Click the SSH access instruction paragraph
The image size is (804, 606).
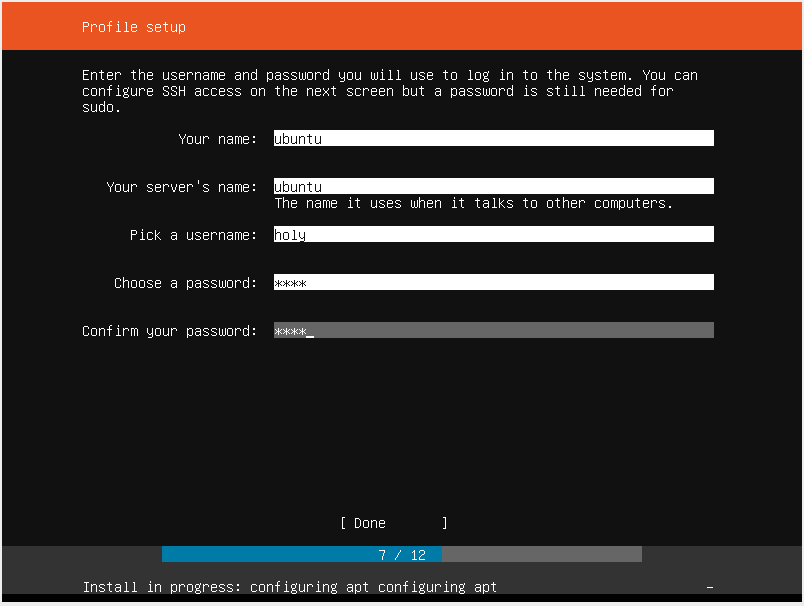(x=390, y=91)
